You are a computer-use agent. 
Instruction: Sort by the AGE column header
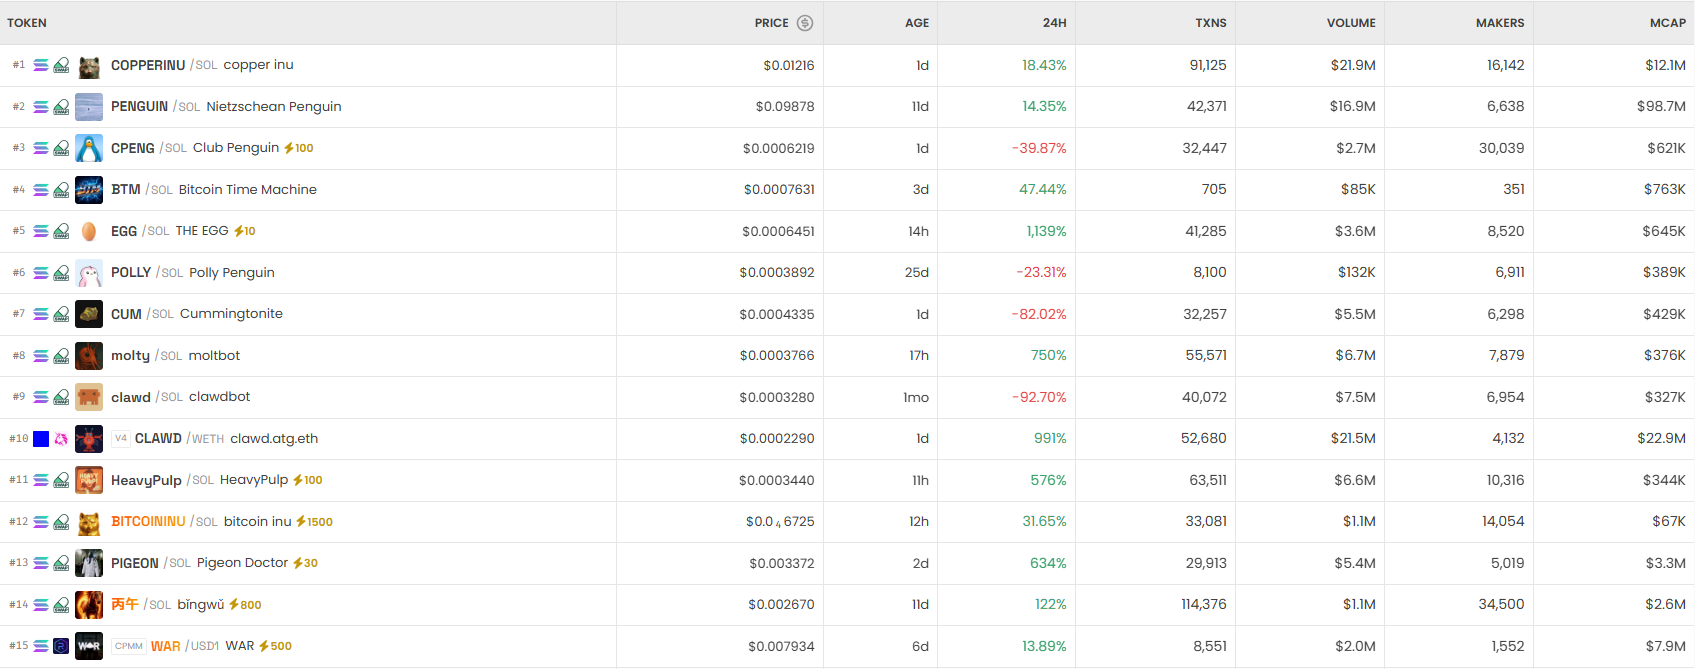point(916,23)
